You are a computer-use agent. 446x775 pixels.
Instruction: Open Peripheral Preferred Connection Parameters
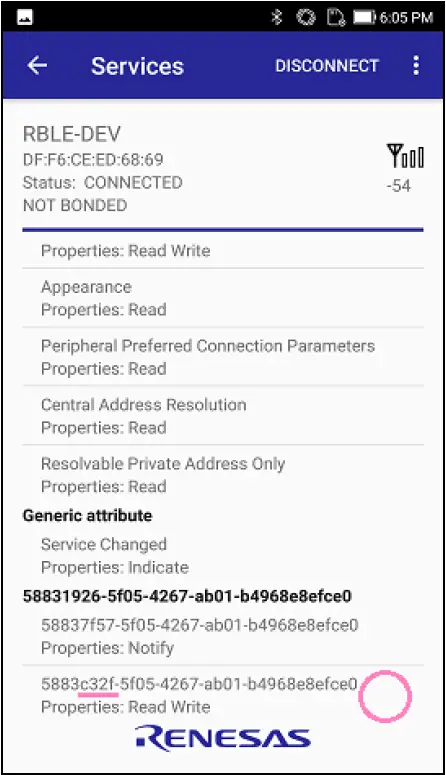pos(223,357)
